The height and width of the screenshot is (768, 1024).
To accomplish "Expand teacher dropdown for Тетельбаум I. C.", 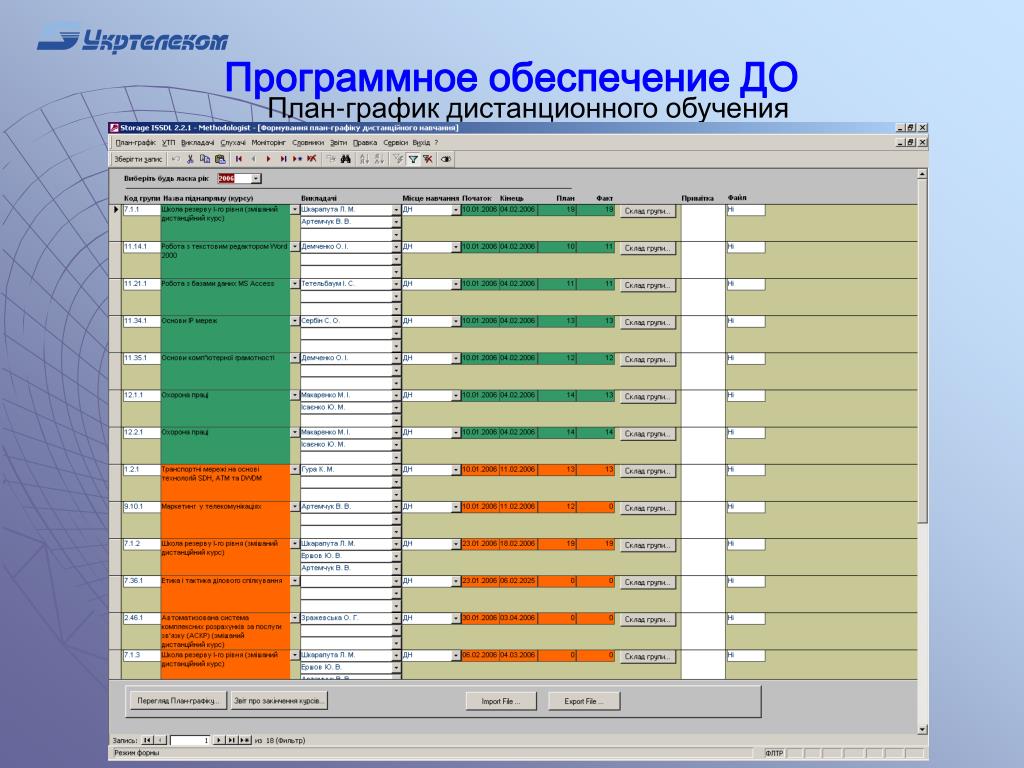I will coord(396,284).
